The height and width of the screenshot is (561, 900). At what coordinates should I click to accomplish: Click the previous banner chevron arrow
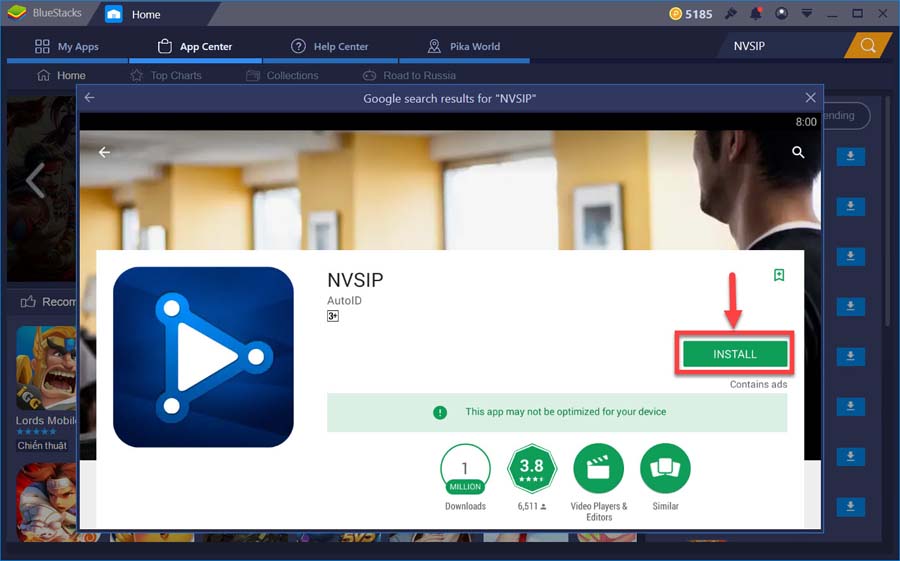pyautogui.click(x=36, y=180)
